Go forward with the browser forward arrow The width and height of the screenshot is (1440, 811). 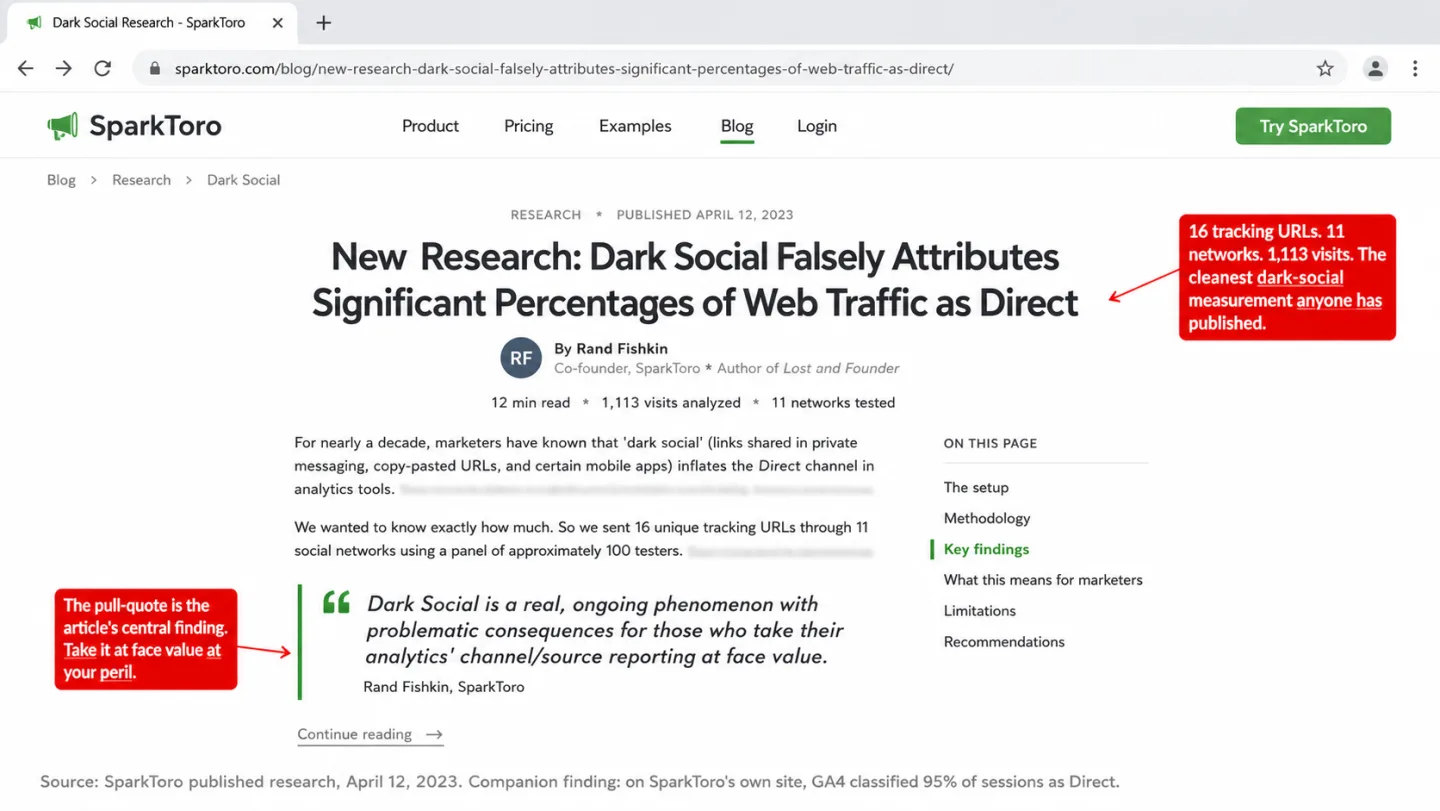click(x=64, y=68)
